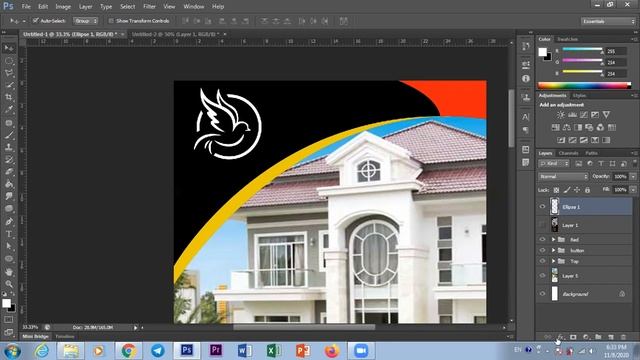Viewport: 640px width, 360px height.
Task: Add a layer mask
Action: [573, 337]
